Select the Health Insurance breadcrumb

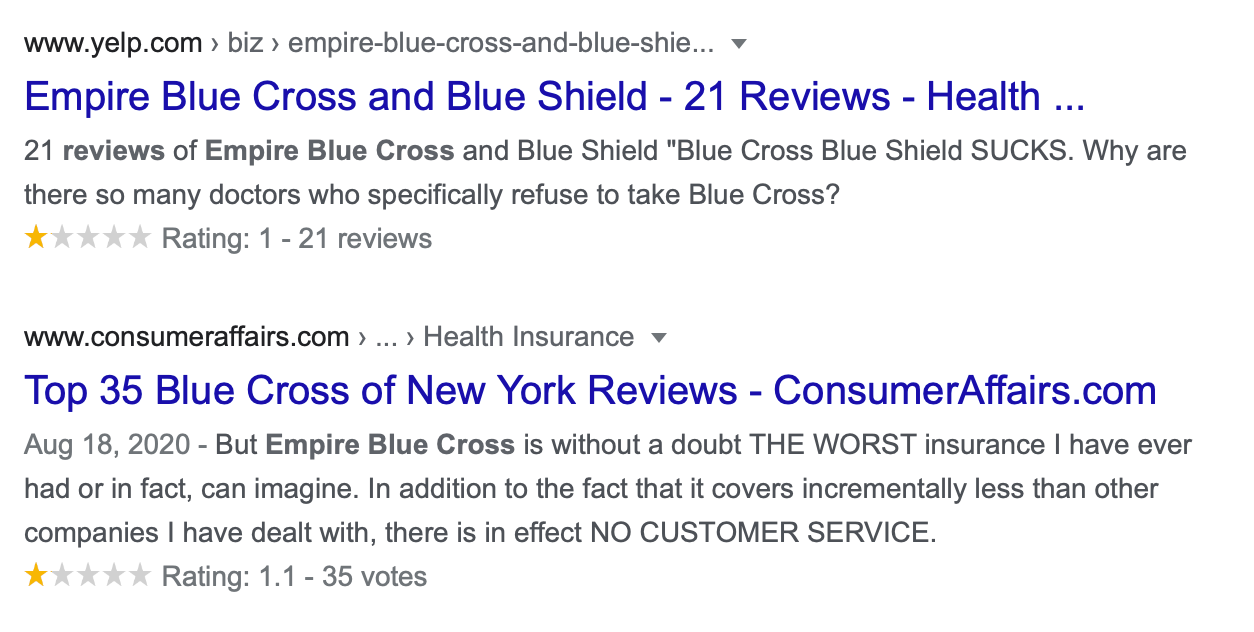528,337
